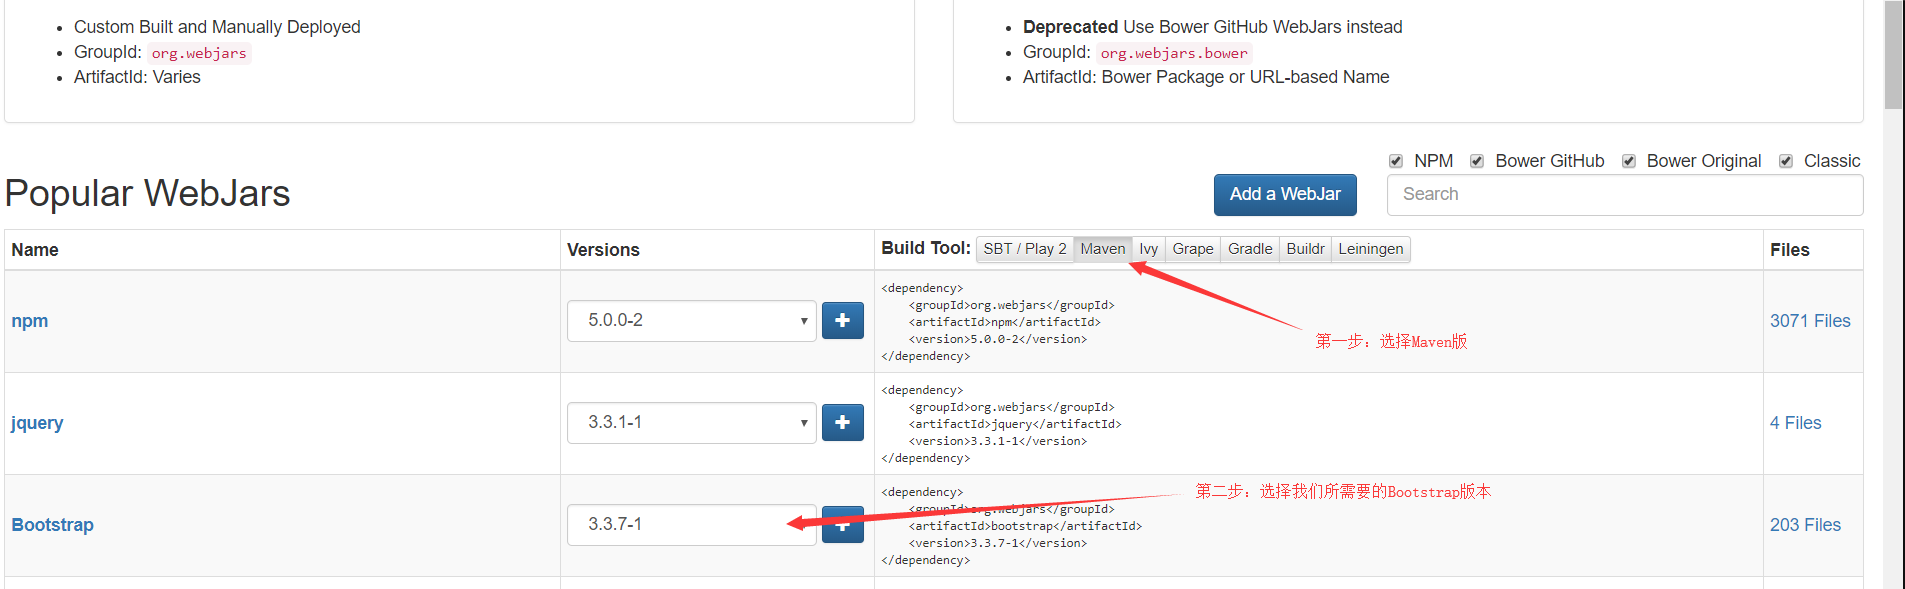Open the jquery WebJar link

(x=37, y=423)
